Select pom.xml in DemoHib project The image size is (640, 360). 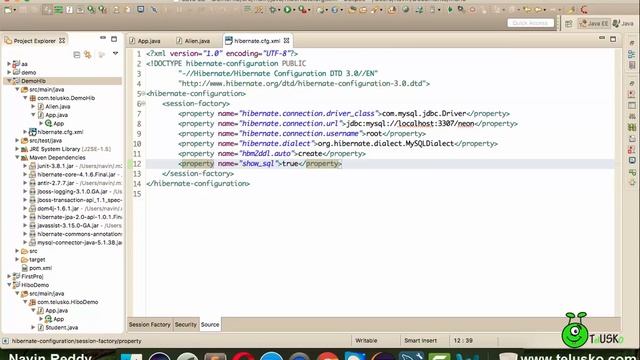click(40, 268)
